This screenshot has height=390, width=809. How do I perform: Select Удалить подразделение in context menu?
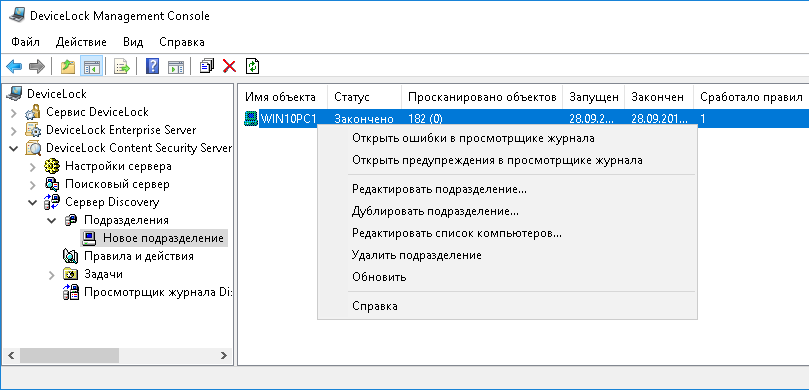coord(417,255)
